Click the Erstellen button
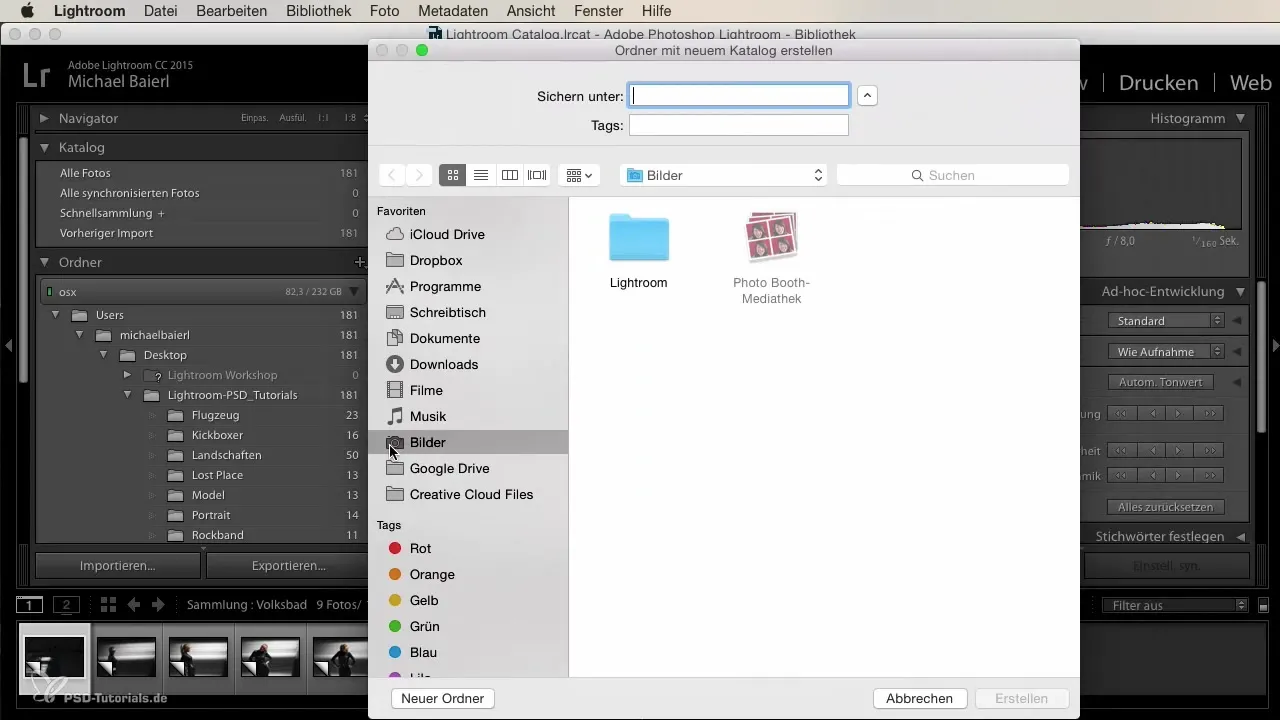The height and width of the screenshot is (720, 1280). pyautogui.click(x=1022, y=698)
